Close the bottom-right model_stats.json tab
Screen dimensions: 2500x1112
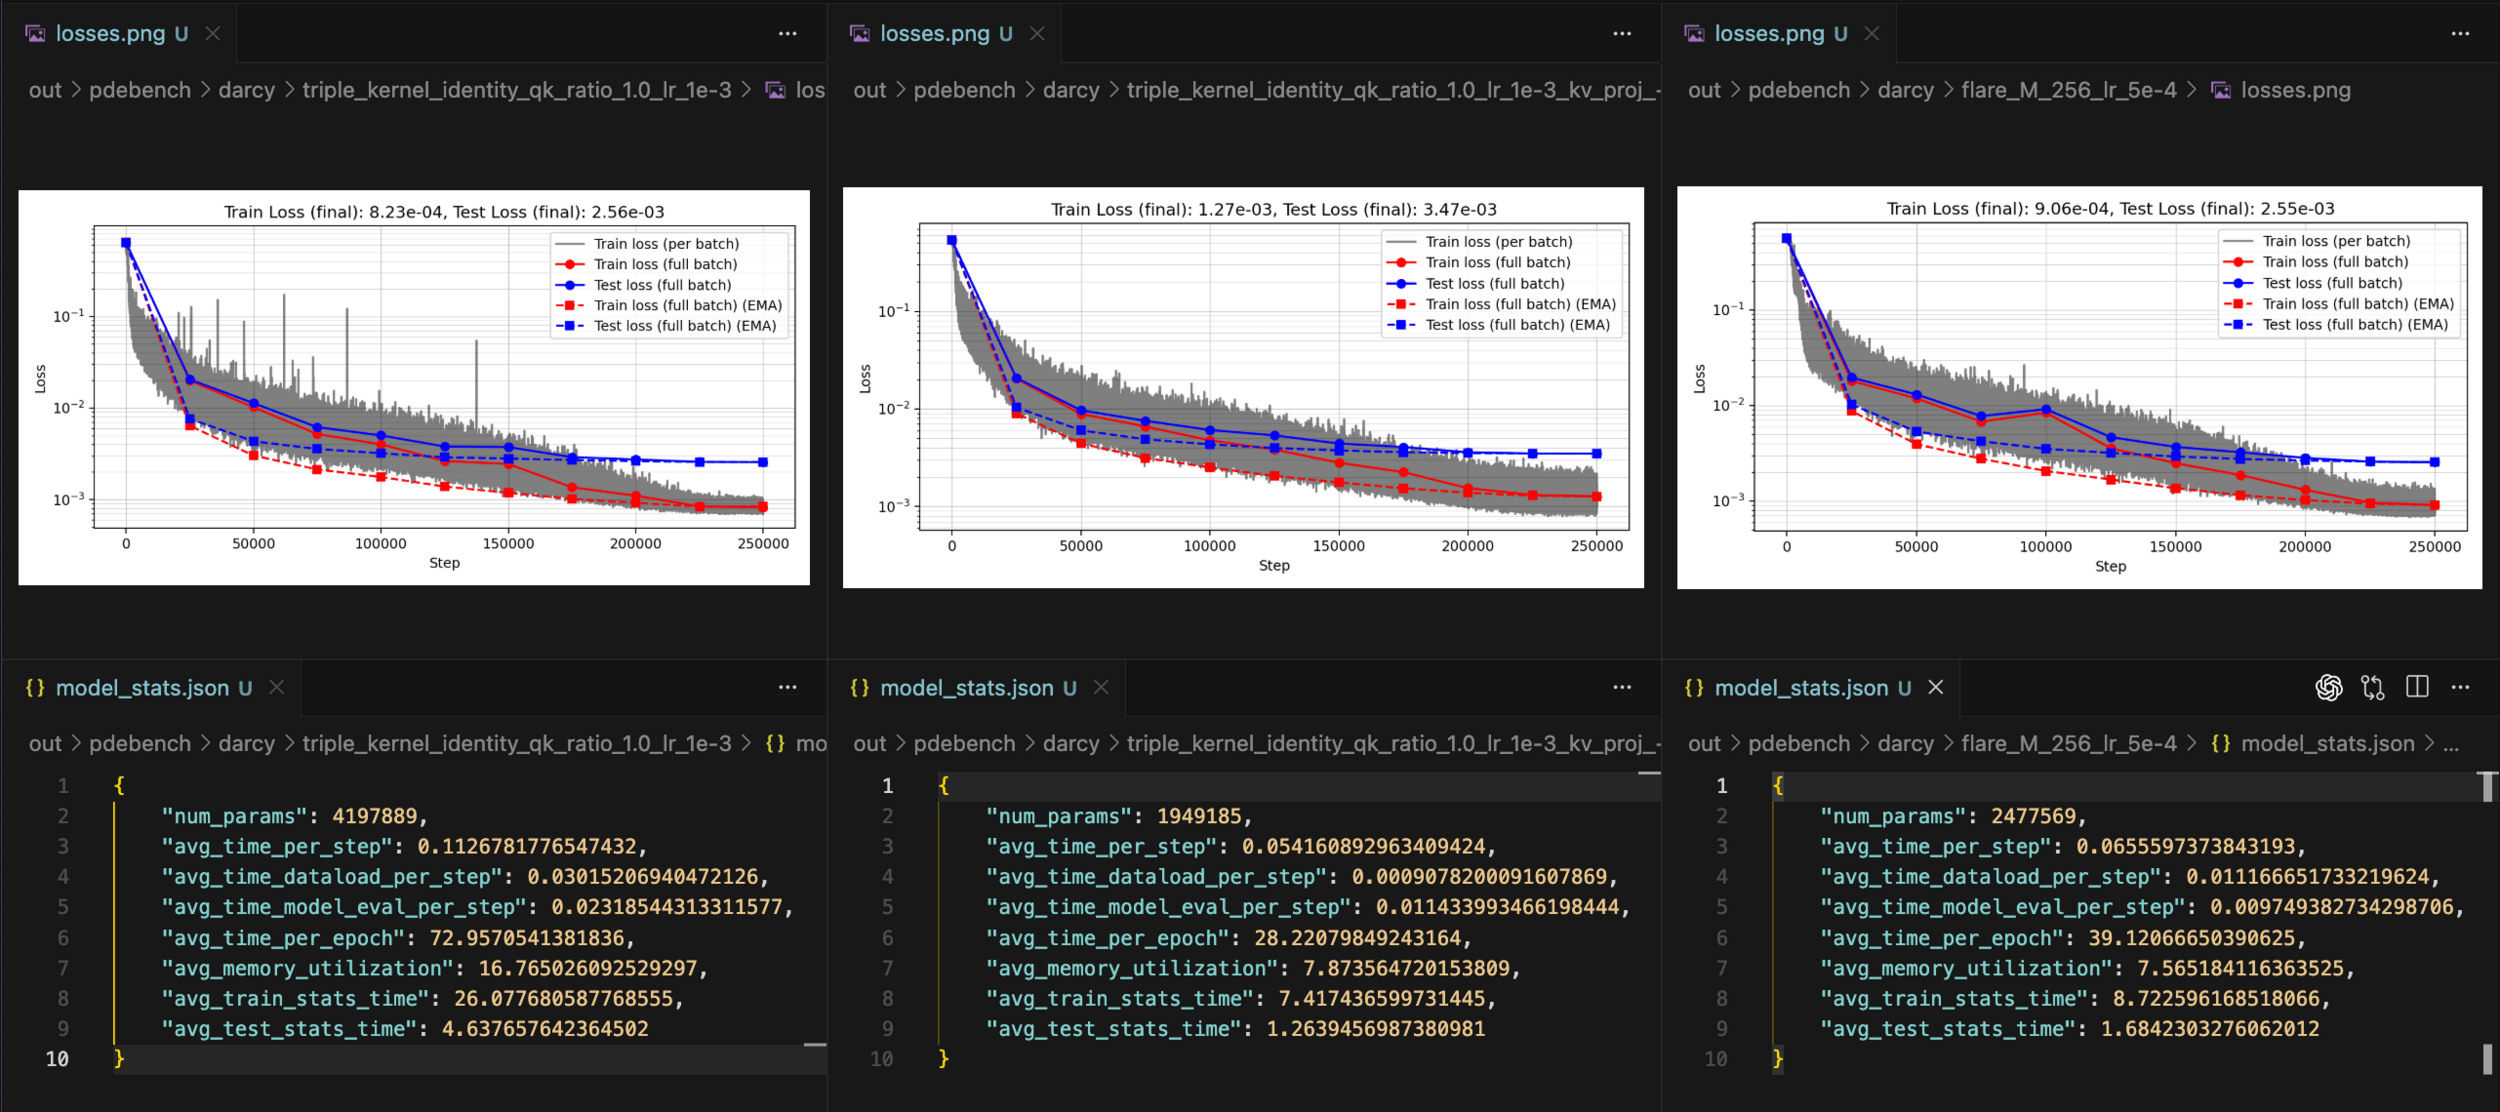pos(1936,687)
